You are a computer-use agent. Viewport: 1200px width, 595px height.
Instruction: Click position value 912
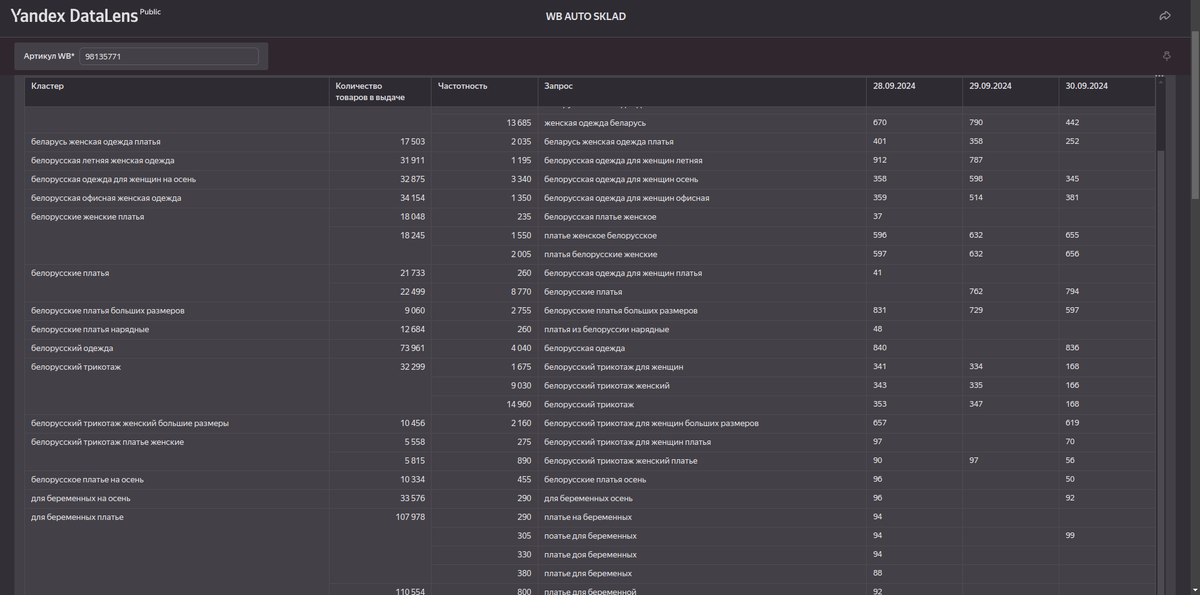click(x=880, y=160)
